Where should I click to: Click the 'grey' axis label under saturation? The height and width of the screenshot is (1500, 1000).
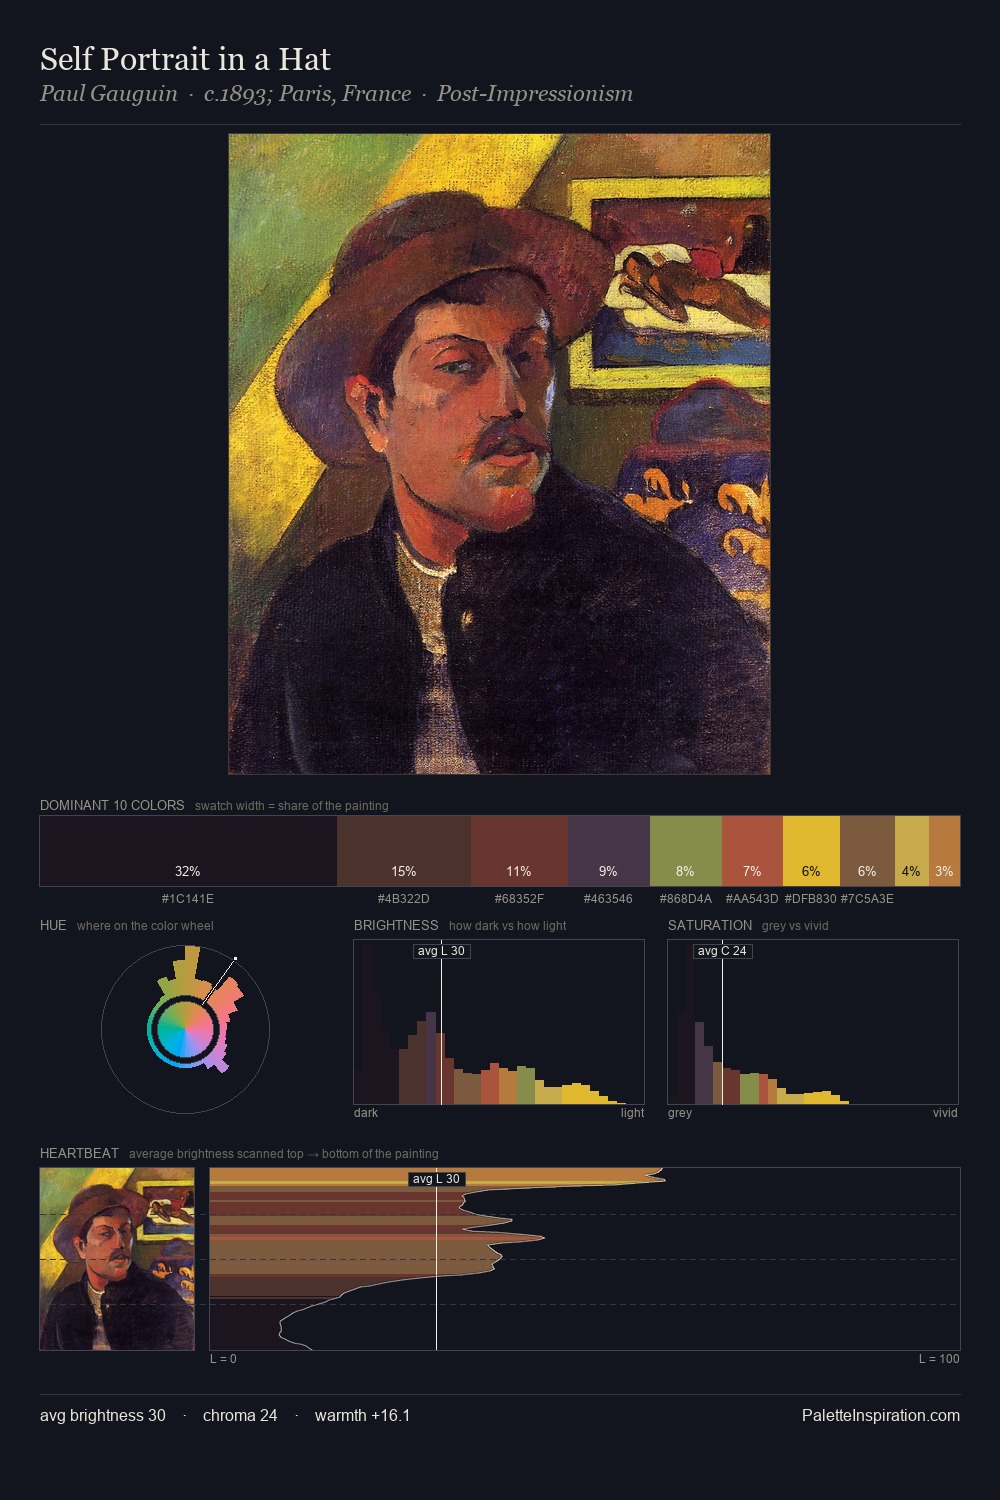tap(680, 1113)
